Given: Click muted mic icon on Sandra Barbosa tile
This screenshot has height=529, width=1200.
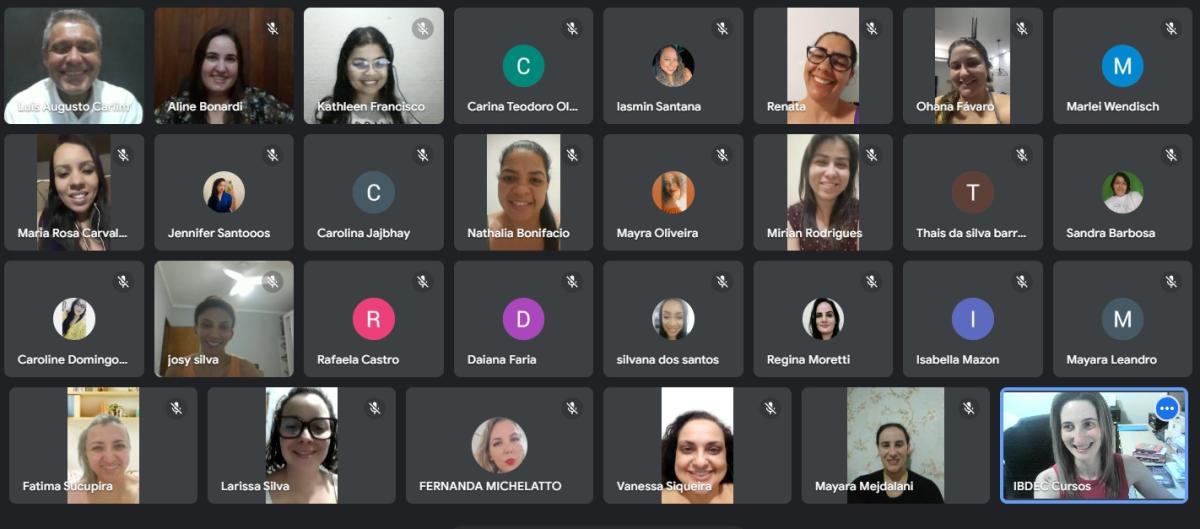Looking at the screenshot, I should coord(1171,155).
